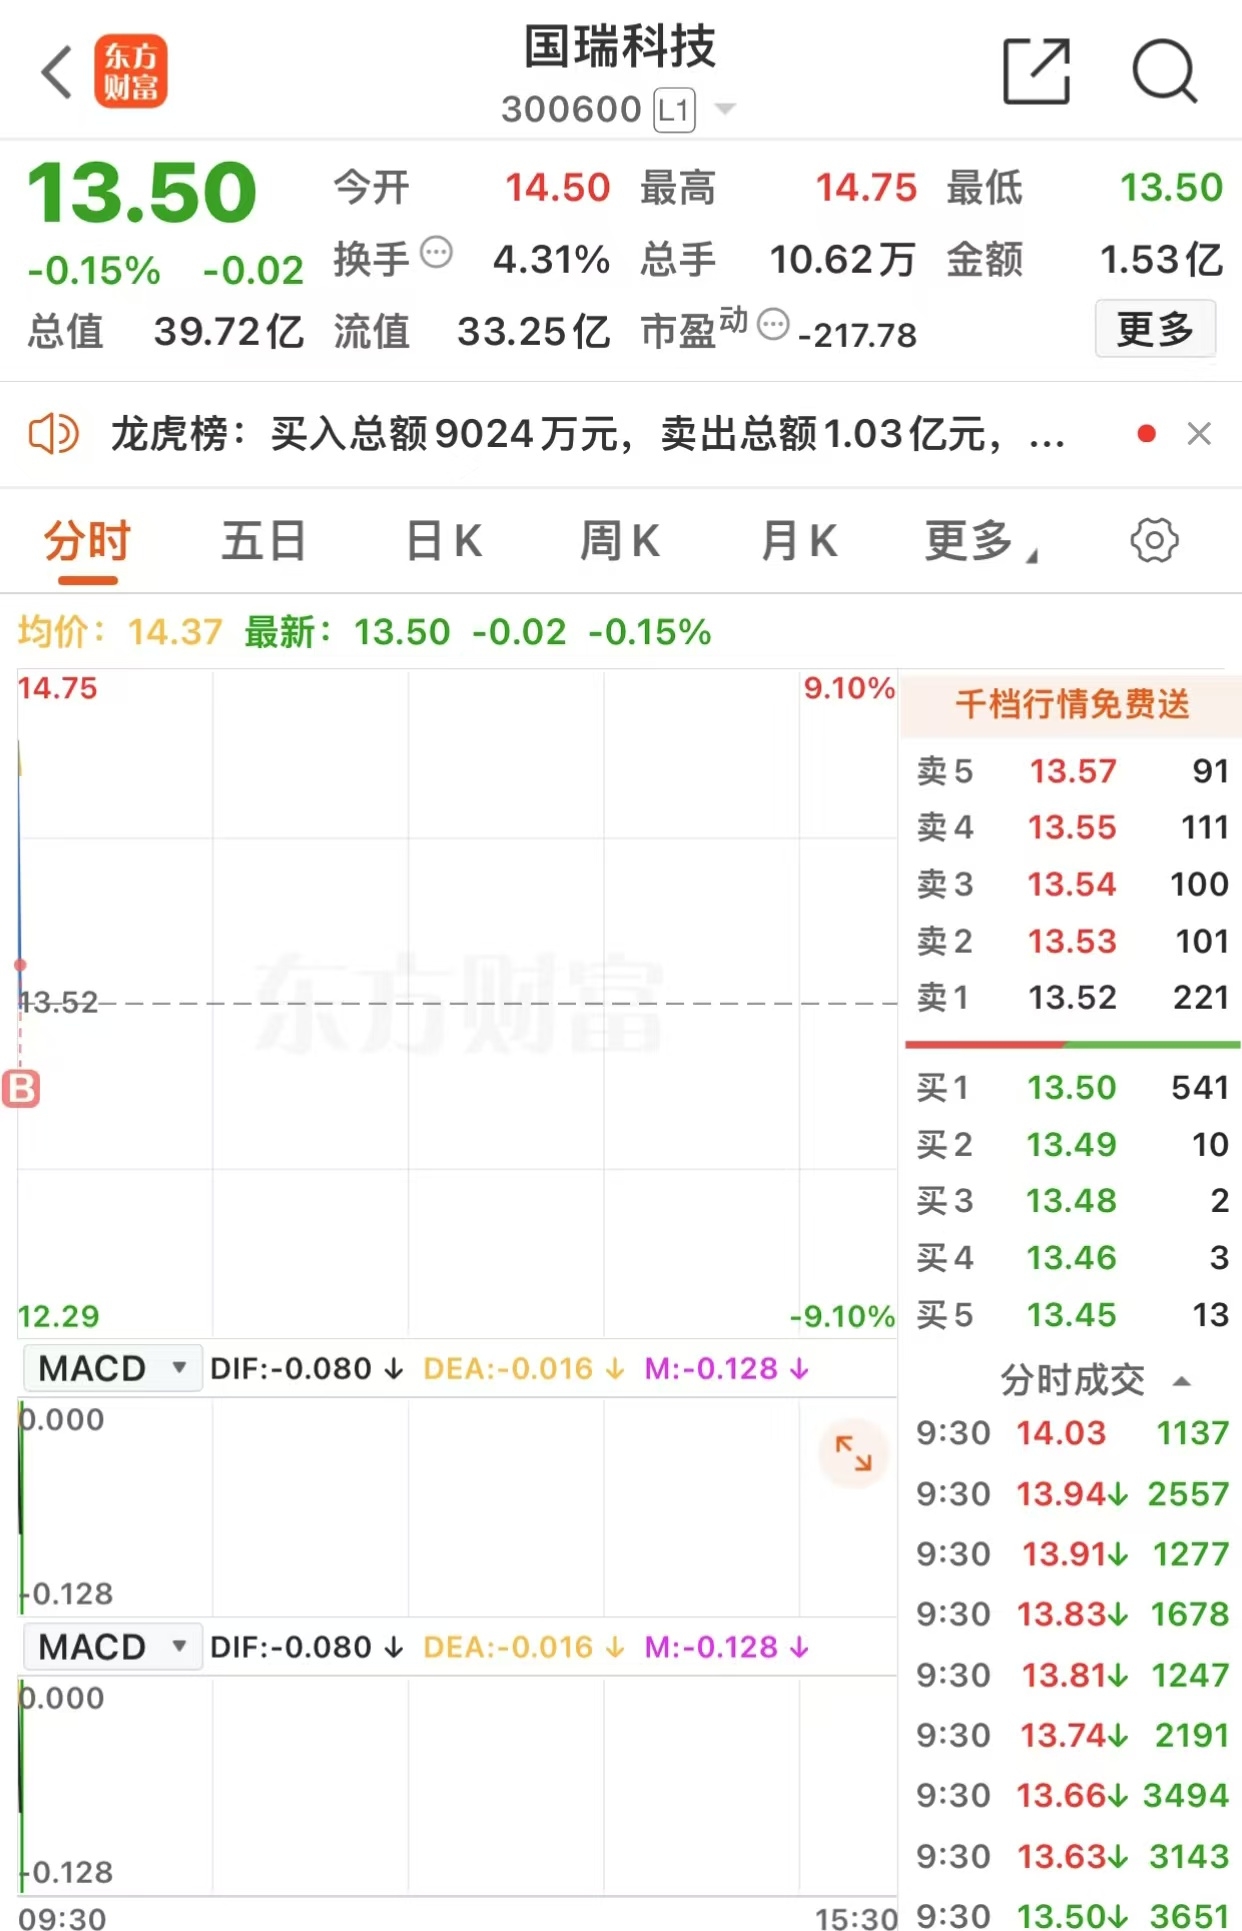Image resolution: width=1242 pixels, height=1931 pixels.
Task: Tap the large 13.50 current price
Action: pos(142,193)
